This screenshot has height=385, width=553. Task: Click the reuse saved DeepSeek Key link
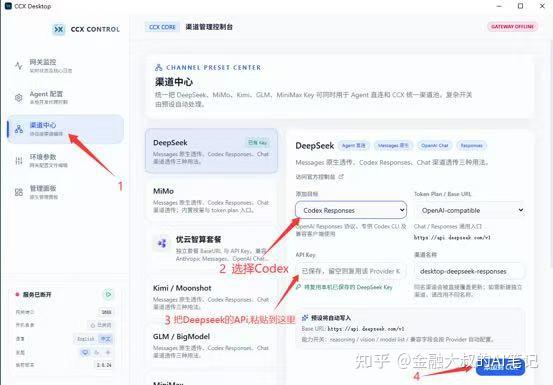(x=348, y=287)
